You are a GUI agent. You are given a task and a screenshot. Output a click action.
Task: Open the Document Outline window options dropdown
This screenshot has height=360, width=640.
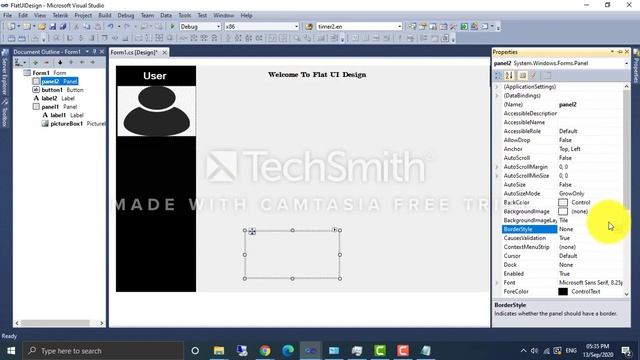point(87,52)
